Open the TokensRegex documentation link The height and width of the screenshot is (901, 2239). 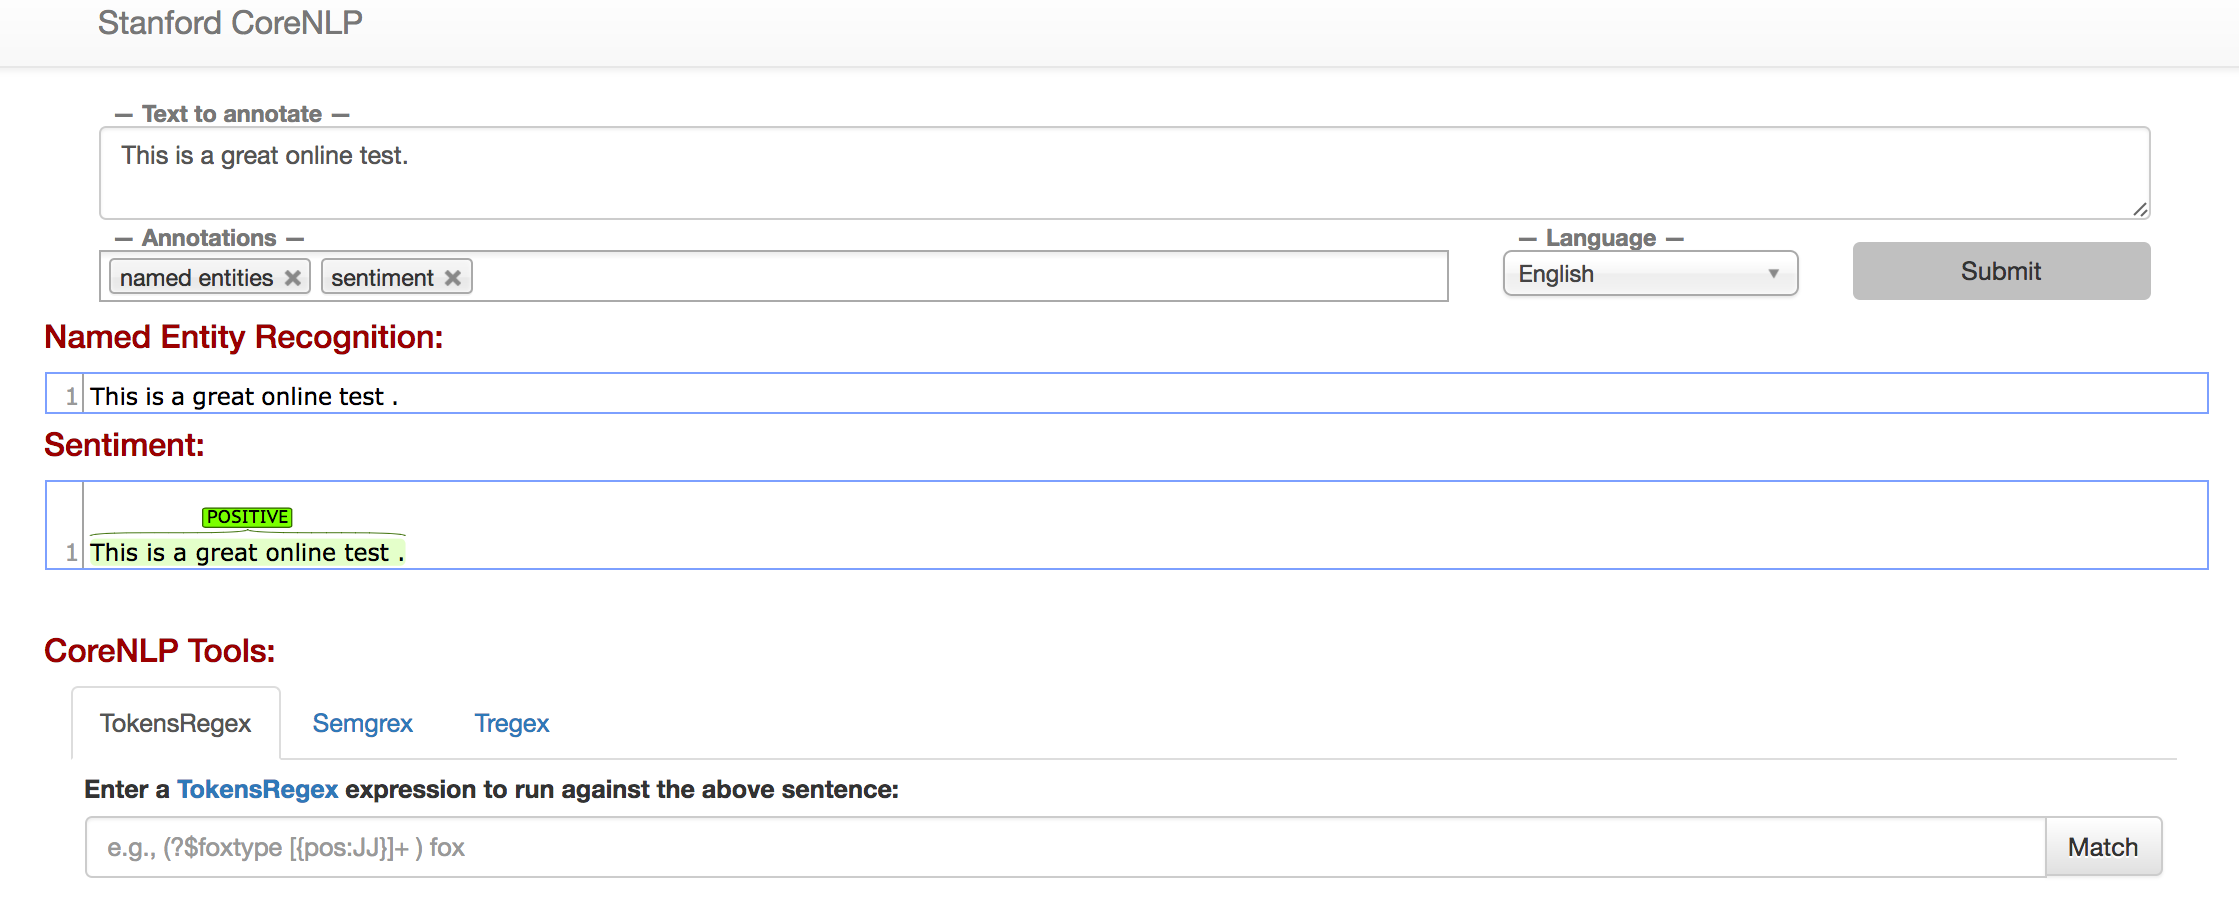click(x=257, y=789)
